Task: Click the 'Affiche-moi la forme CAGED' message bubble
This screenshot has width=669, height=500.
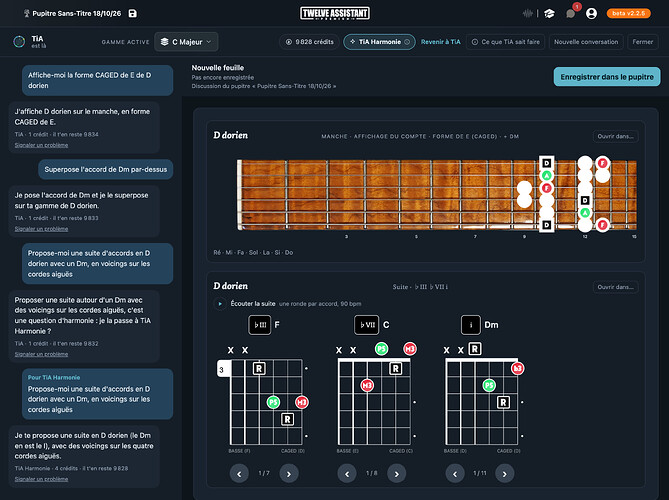Action: point(98,80)
